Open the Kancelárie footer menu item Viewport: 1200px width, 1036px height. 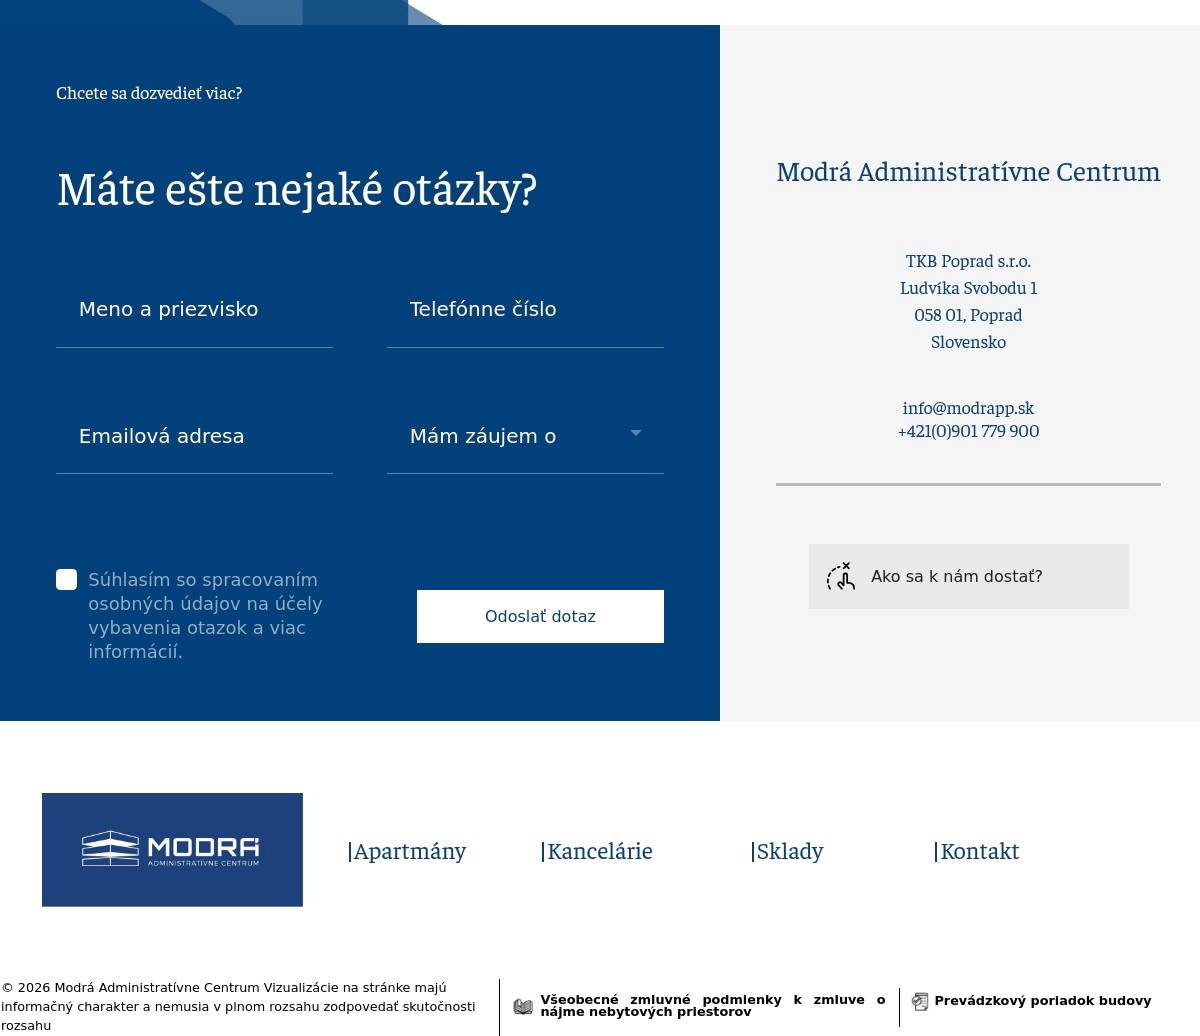[597, 852]
